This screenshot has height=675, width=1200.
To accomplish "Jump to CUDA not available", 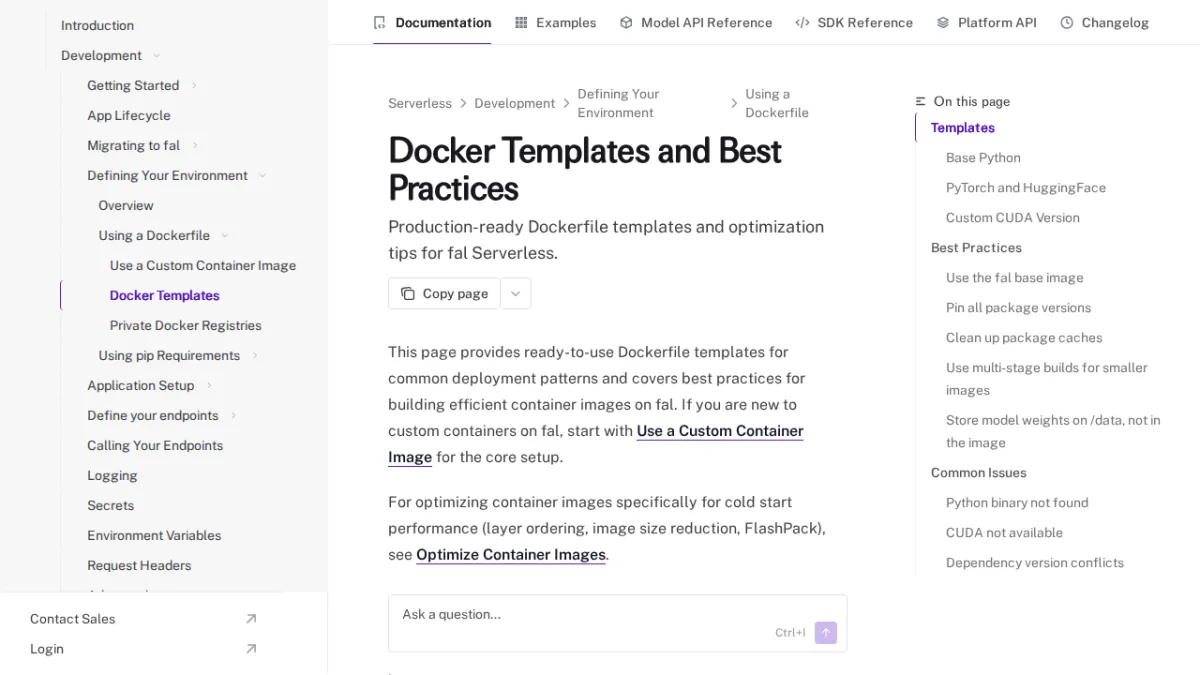I will (x=1004, y=533).
